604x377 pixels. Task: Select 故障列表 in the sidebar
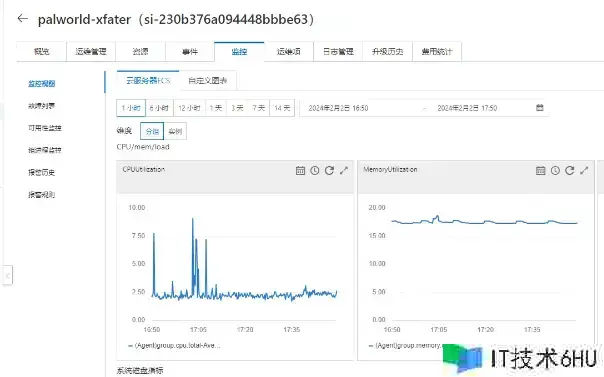[42, 106]
